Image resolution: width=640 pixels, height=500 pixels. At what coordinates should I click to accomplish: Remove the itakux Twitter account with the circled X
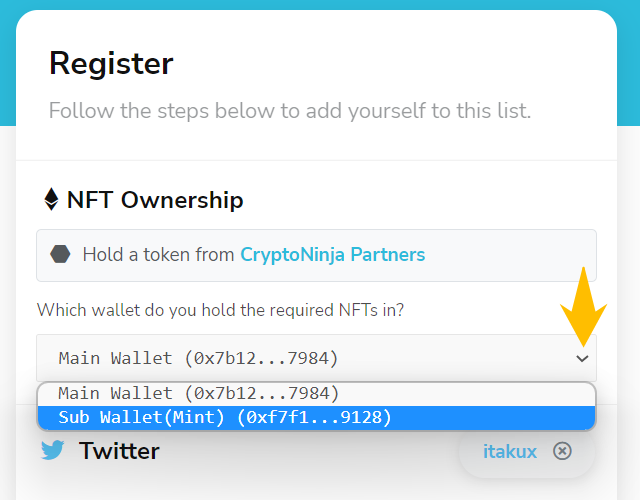(562, 451)
